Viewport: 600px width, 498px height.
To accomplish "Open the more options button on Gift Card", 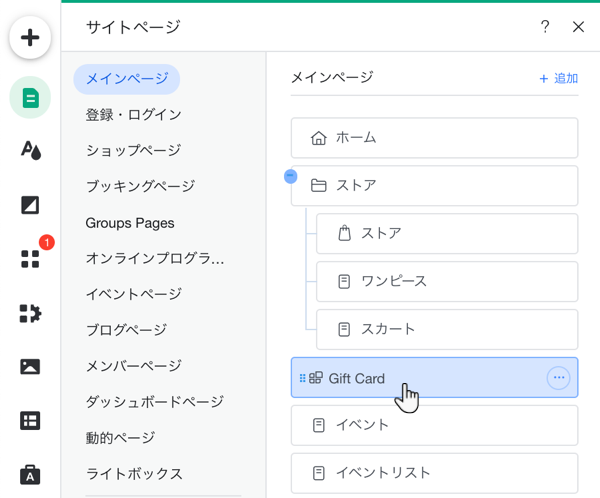I will click(x=558, y=378).
